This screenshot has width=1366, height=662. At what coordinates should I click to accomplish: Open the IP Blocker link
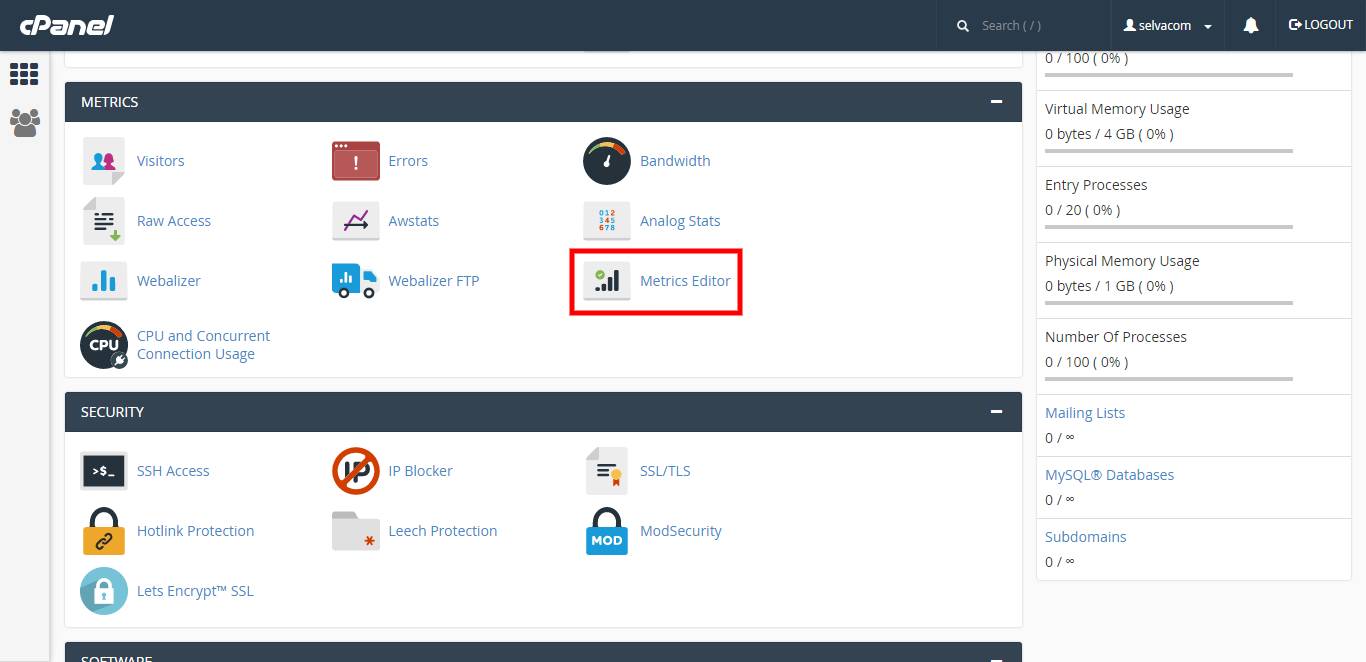click(x=420, y=471)
